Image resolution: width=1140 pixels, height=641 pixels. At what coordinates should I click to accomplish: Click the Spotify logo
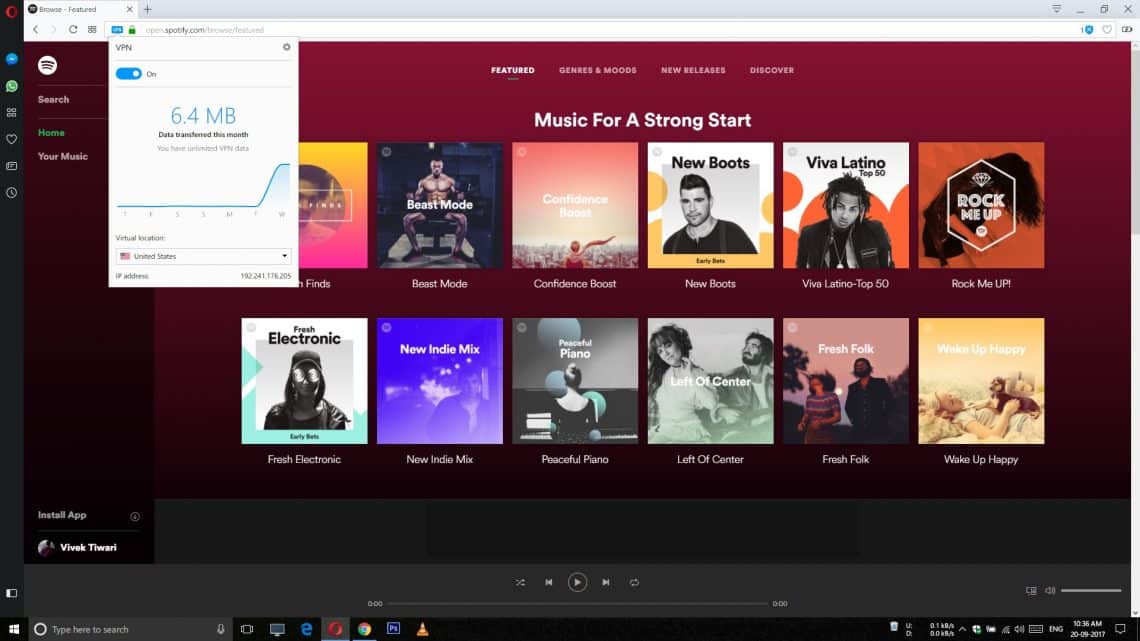point(47,65)
